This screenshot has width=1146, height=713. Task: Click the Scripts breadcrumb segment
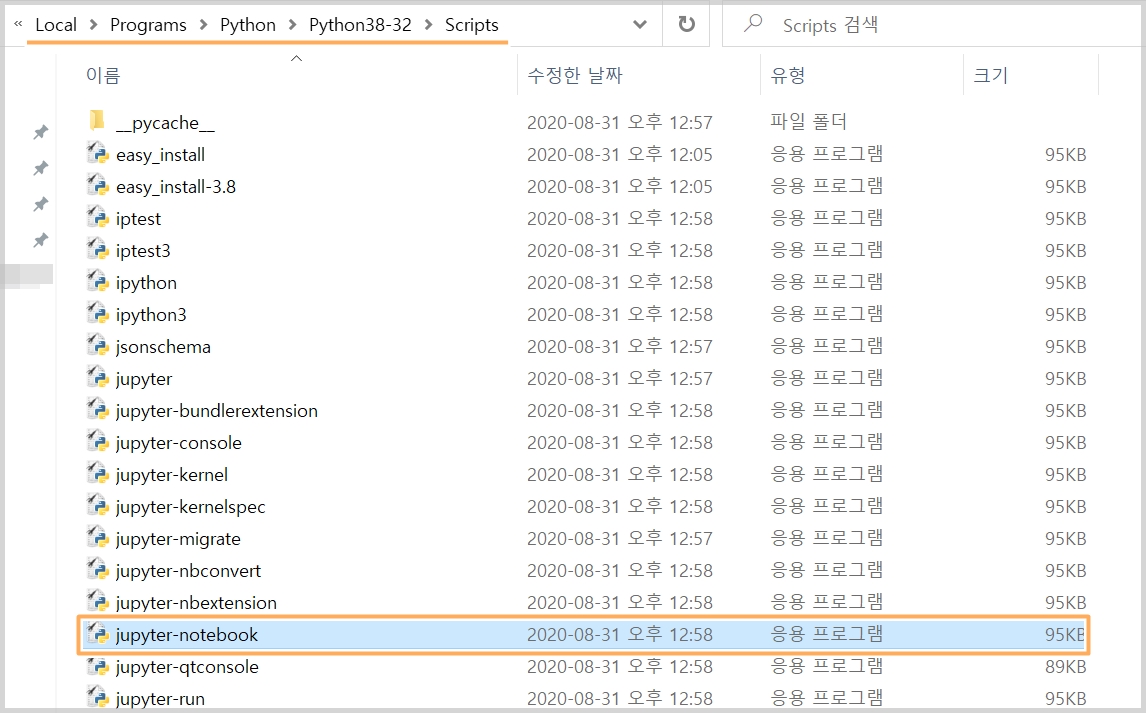(471, 25)
